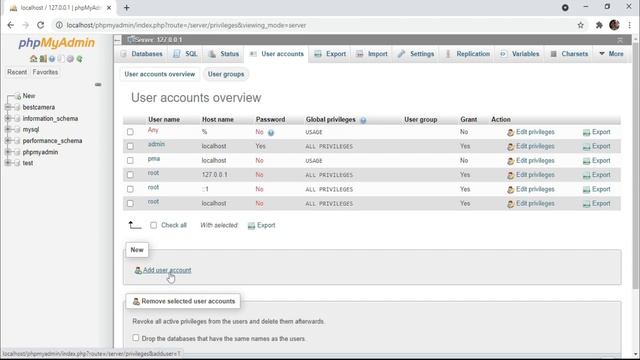The image size is (640, 360).
Task: Open the Replication tab
Action: (x=467, y=54)
